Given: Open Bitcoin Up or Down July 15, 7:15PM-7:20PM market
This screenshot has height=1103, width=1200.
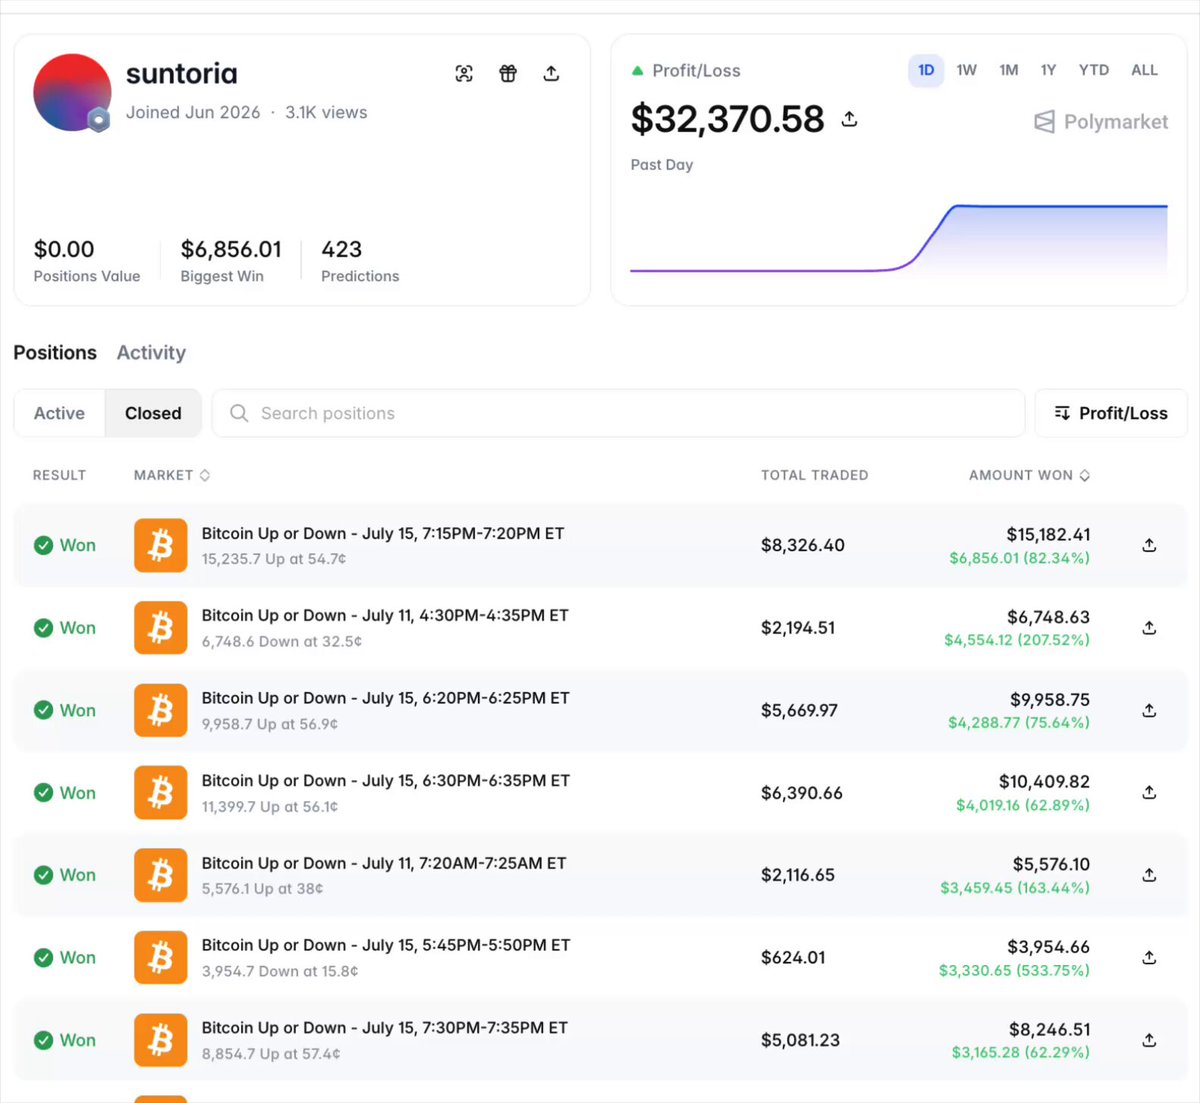Looking at the screenshot, I should 383,534.
